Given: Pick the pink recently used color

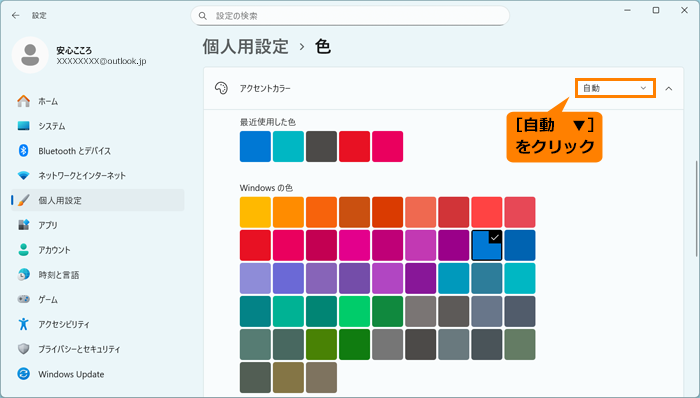Looking at the screenshot, I should tap(388, 146).
